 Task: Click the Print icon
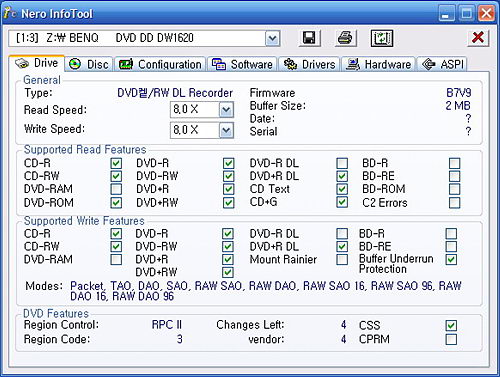click(345, 38)
